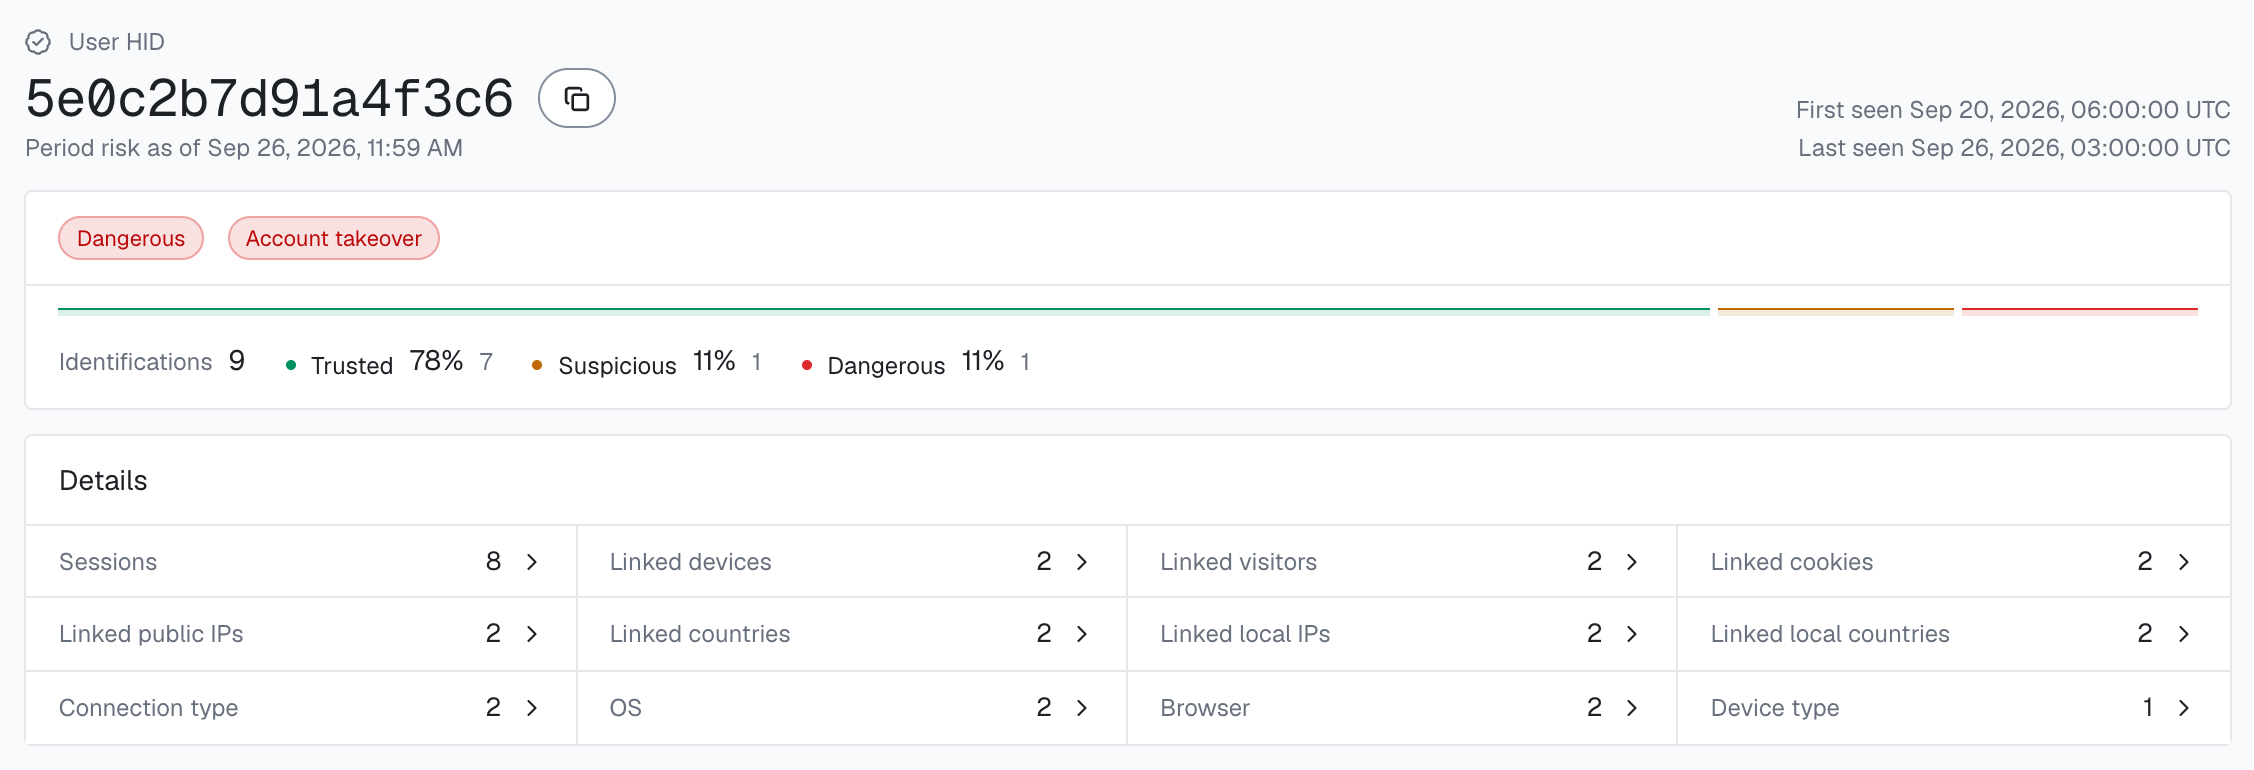Click the Device type label
Image resolution: width=2254 pixels, height=770 pixels.
click(x=1775, y=708)
